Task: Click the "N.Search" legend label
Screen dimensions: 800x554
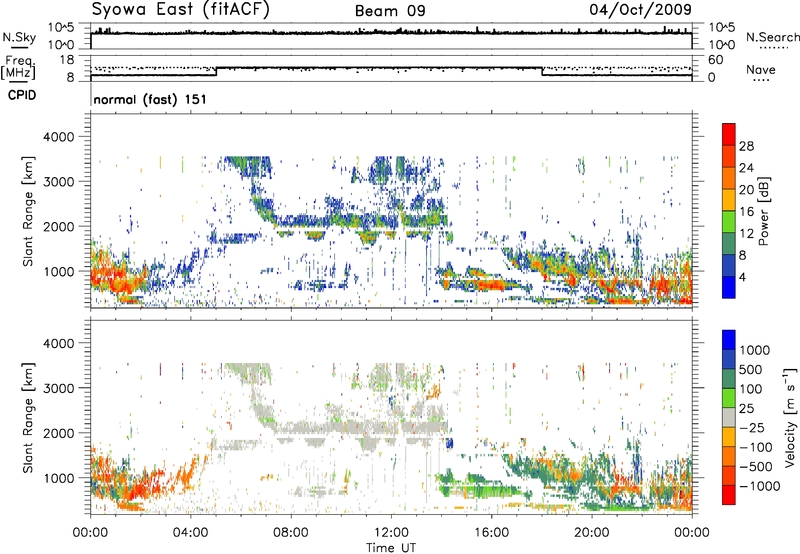Action: pos(772,37)
